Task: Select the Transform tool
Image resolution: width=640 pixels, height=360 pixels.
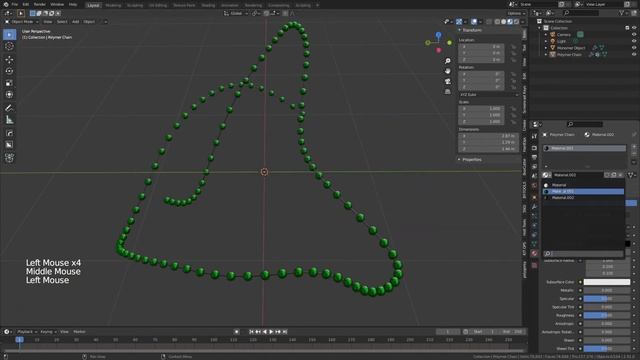Action: pos(9,95)
